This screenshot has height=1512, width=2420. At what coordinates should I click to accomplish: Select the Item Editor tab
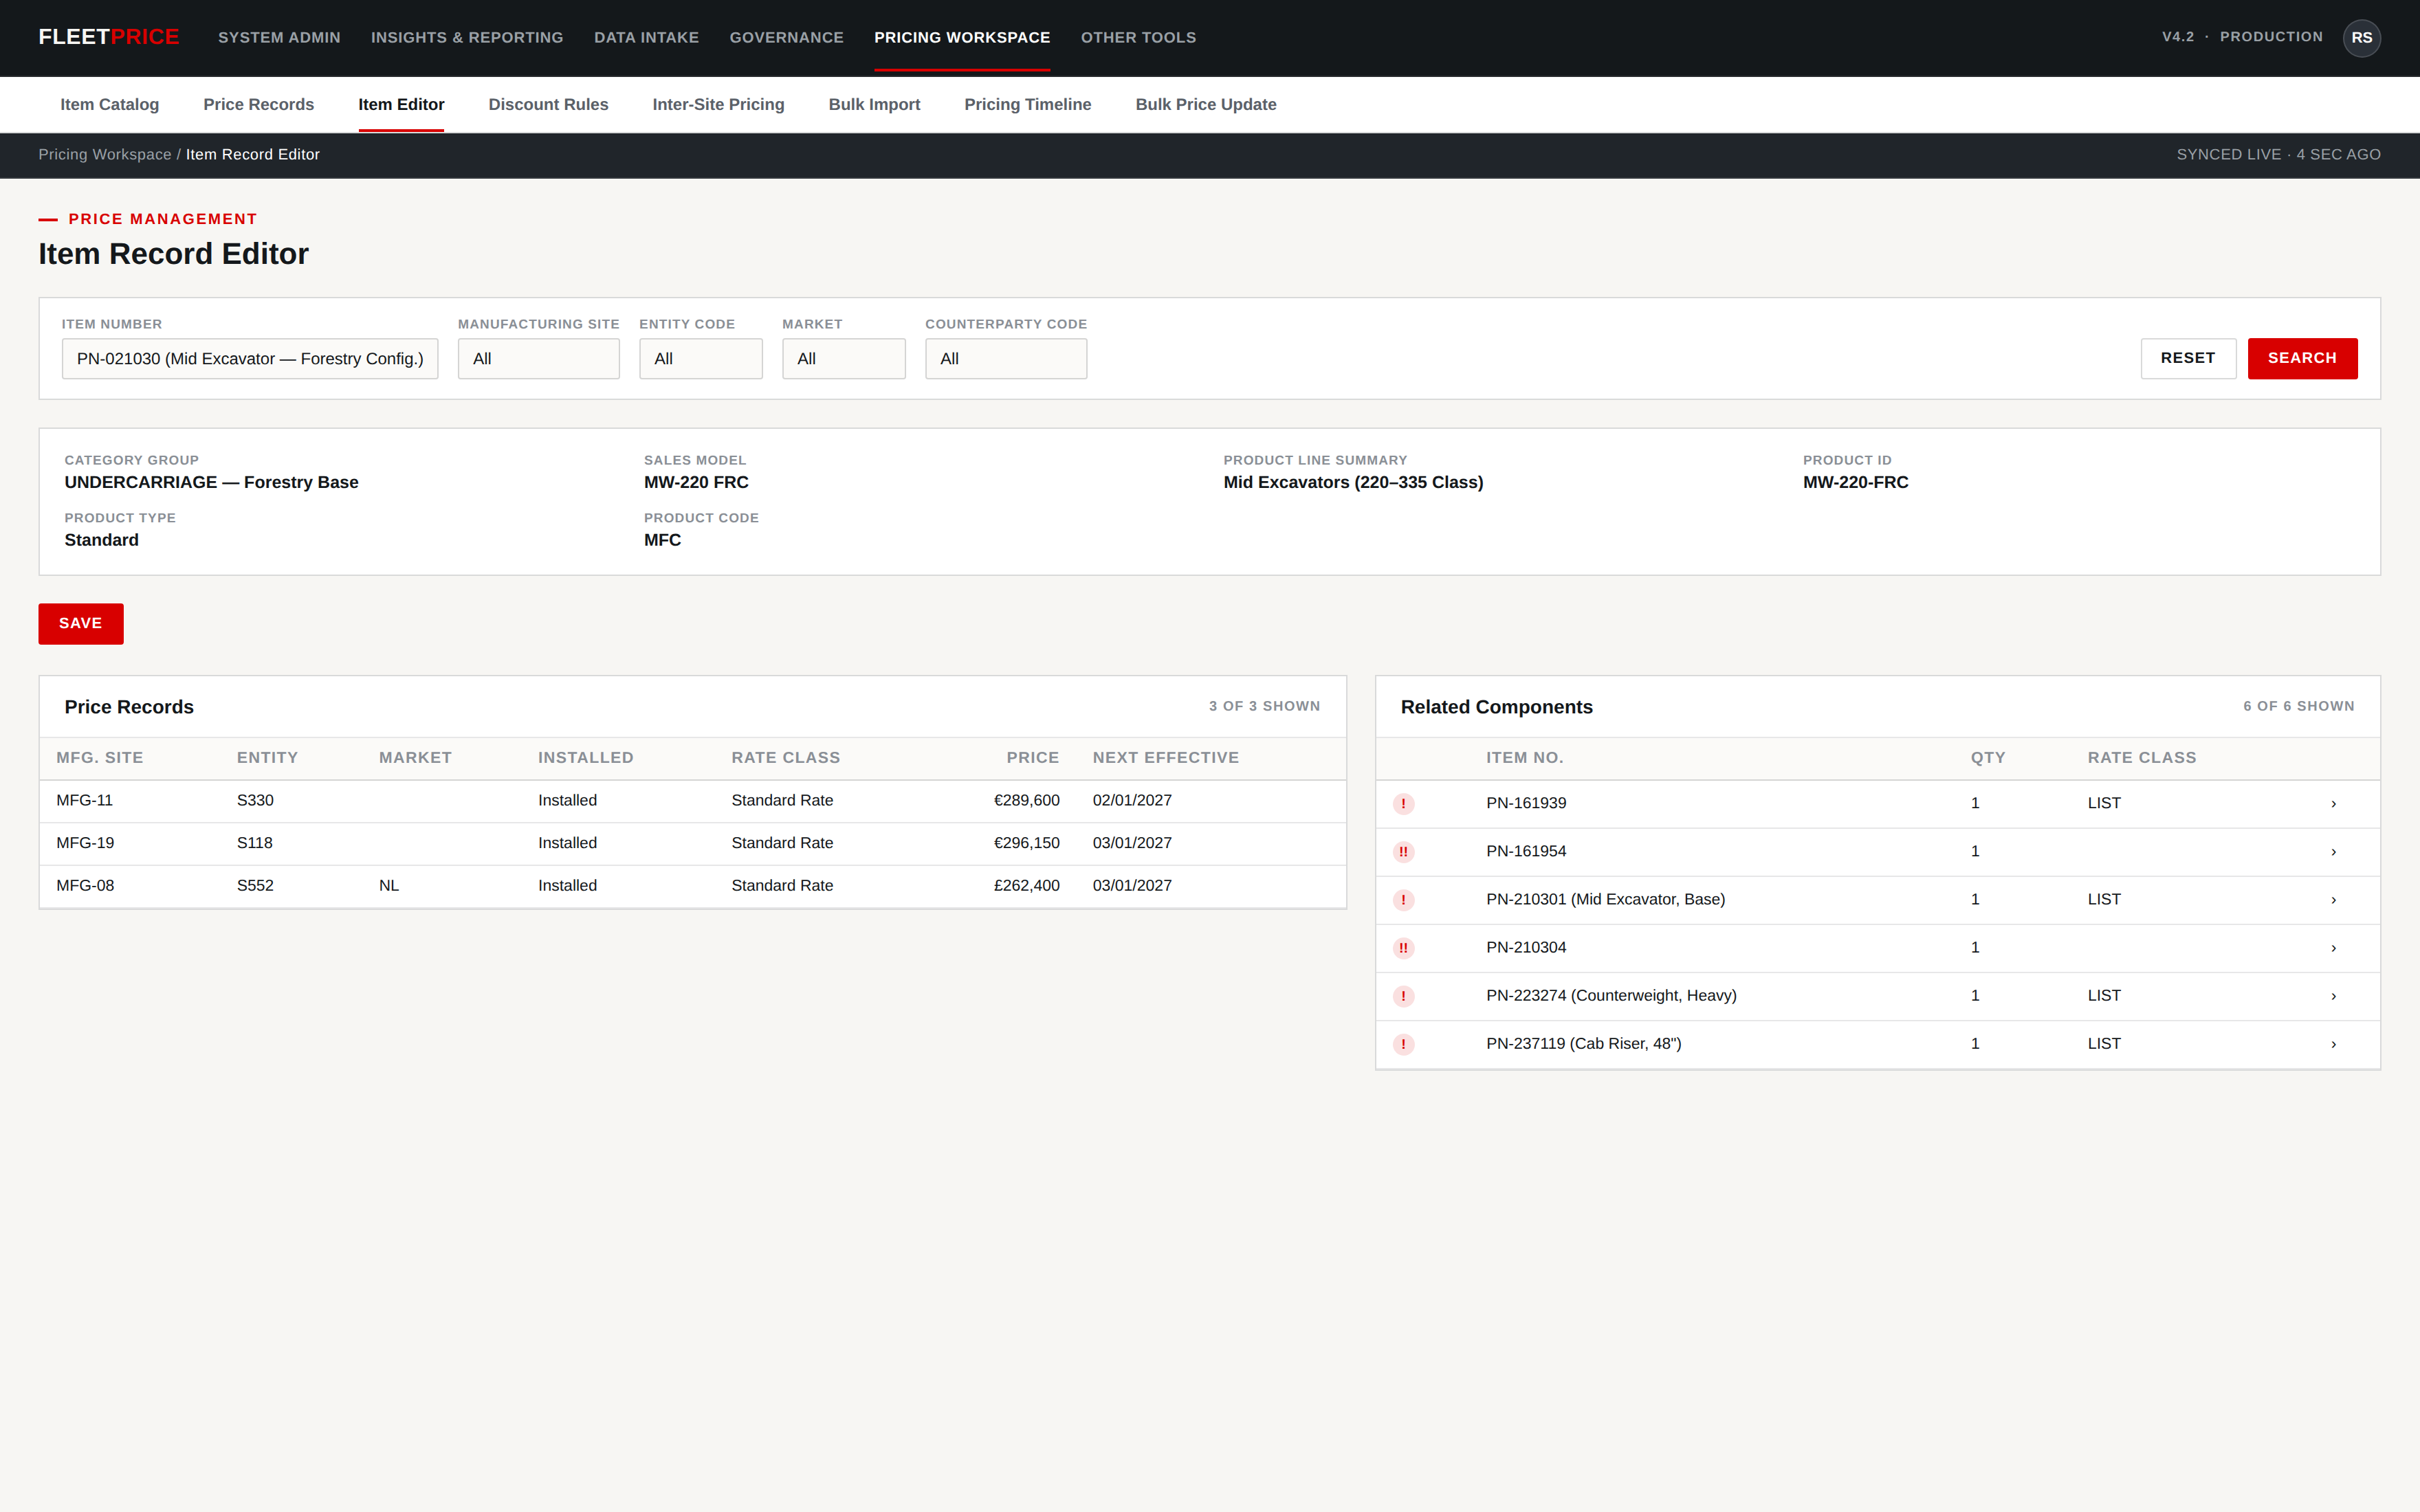401,104
